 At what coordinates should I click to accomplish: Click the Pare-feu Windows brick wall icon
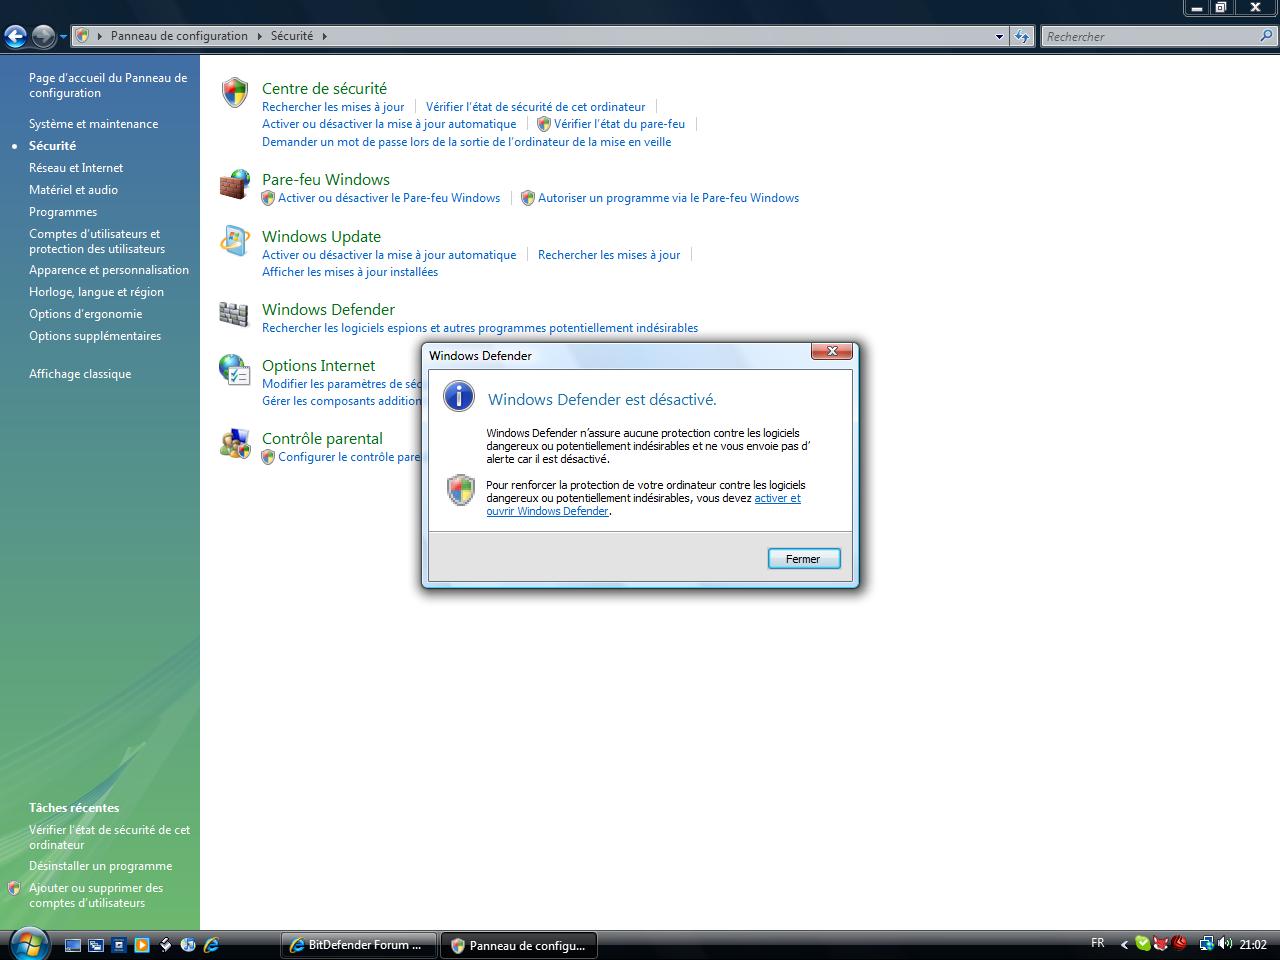pos(234,184)
